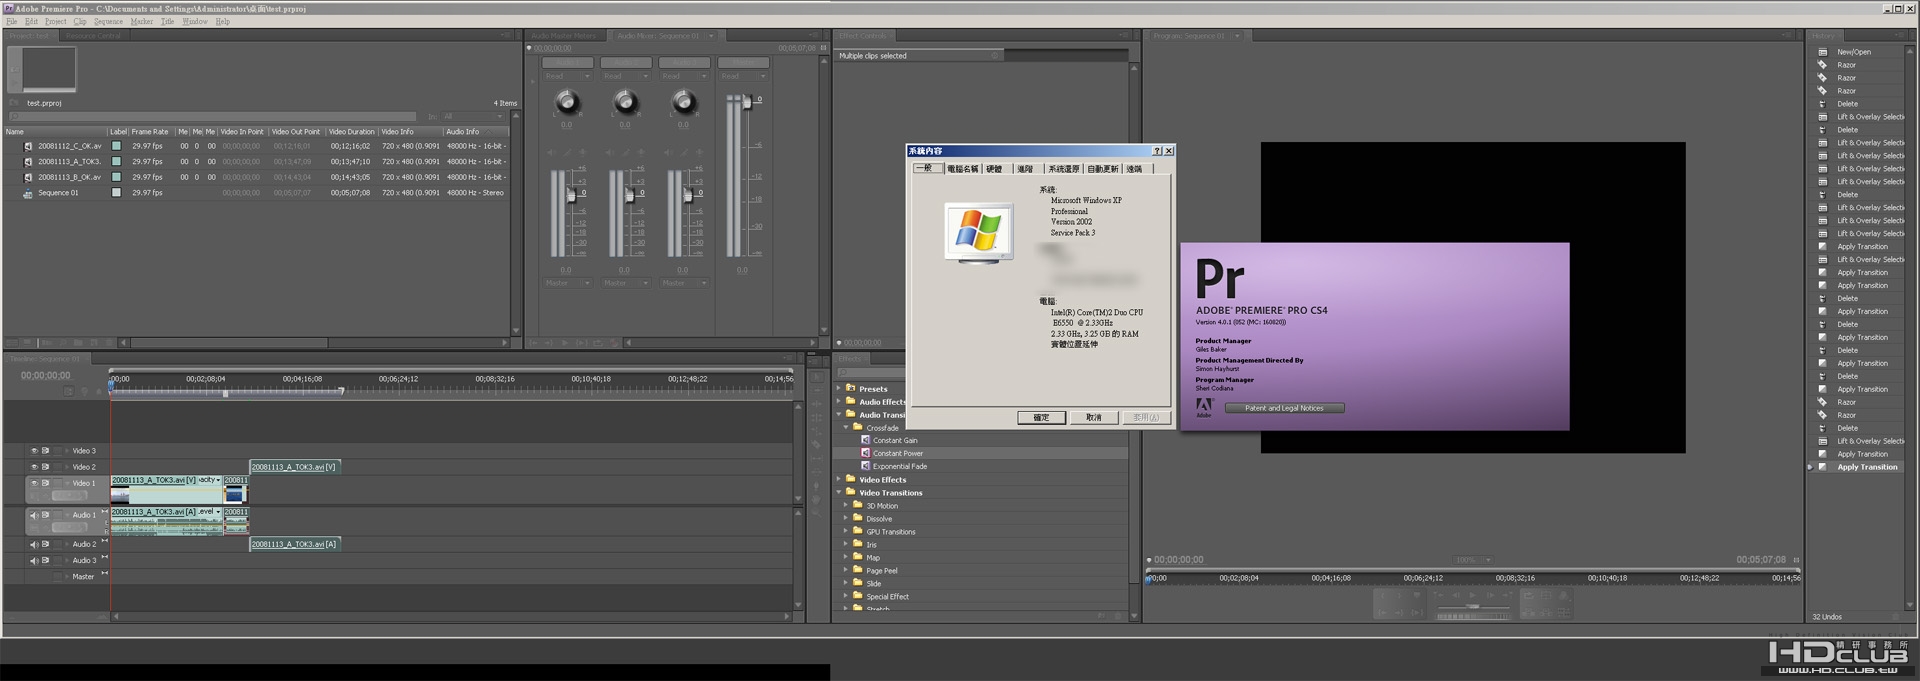This screenshot has height=681, width=1920.
Task: Click the 20081113_A_TOK3 clip file icon
Action: tap(28, 161)
